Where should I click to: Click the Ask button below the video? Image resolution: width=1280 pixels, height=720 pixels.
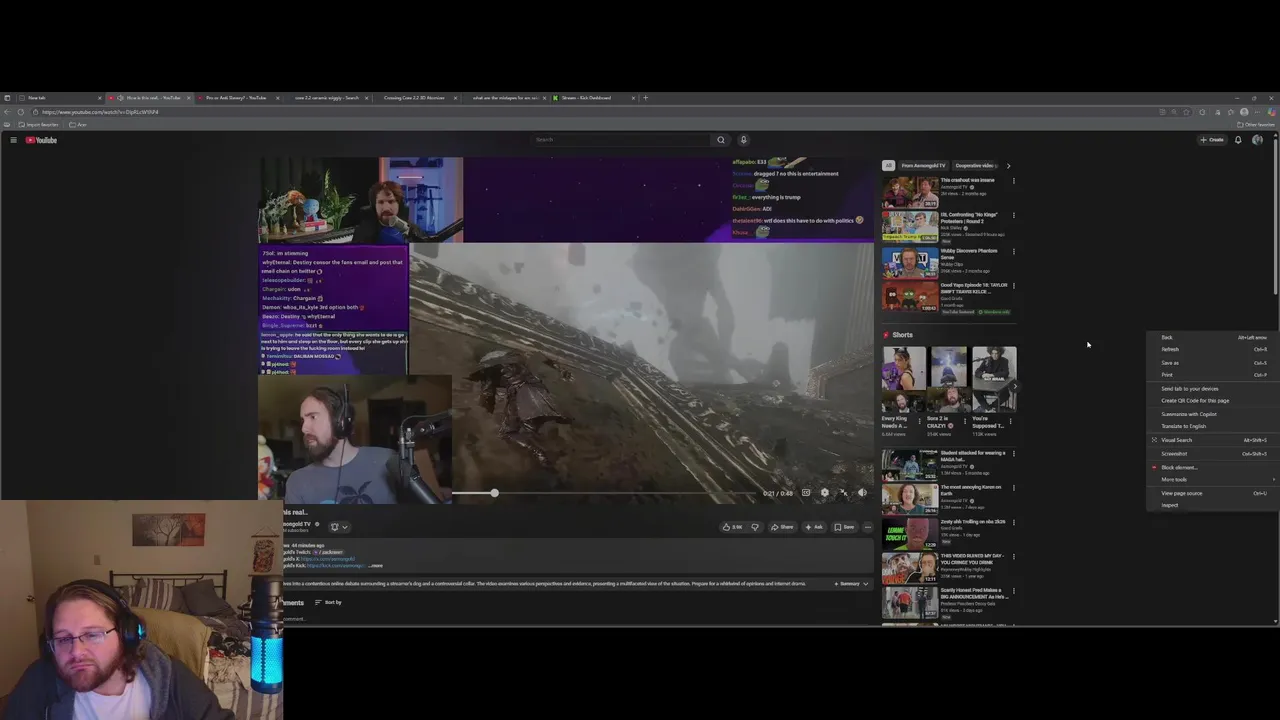click(x=814, y=527)
